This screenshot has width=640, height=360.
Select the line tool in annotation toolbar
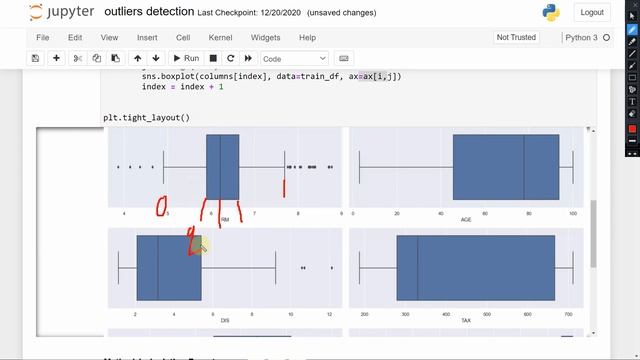[x=632, y=53]
